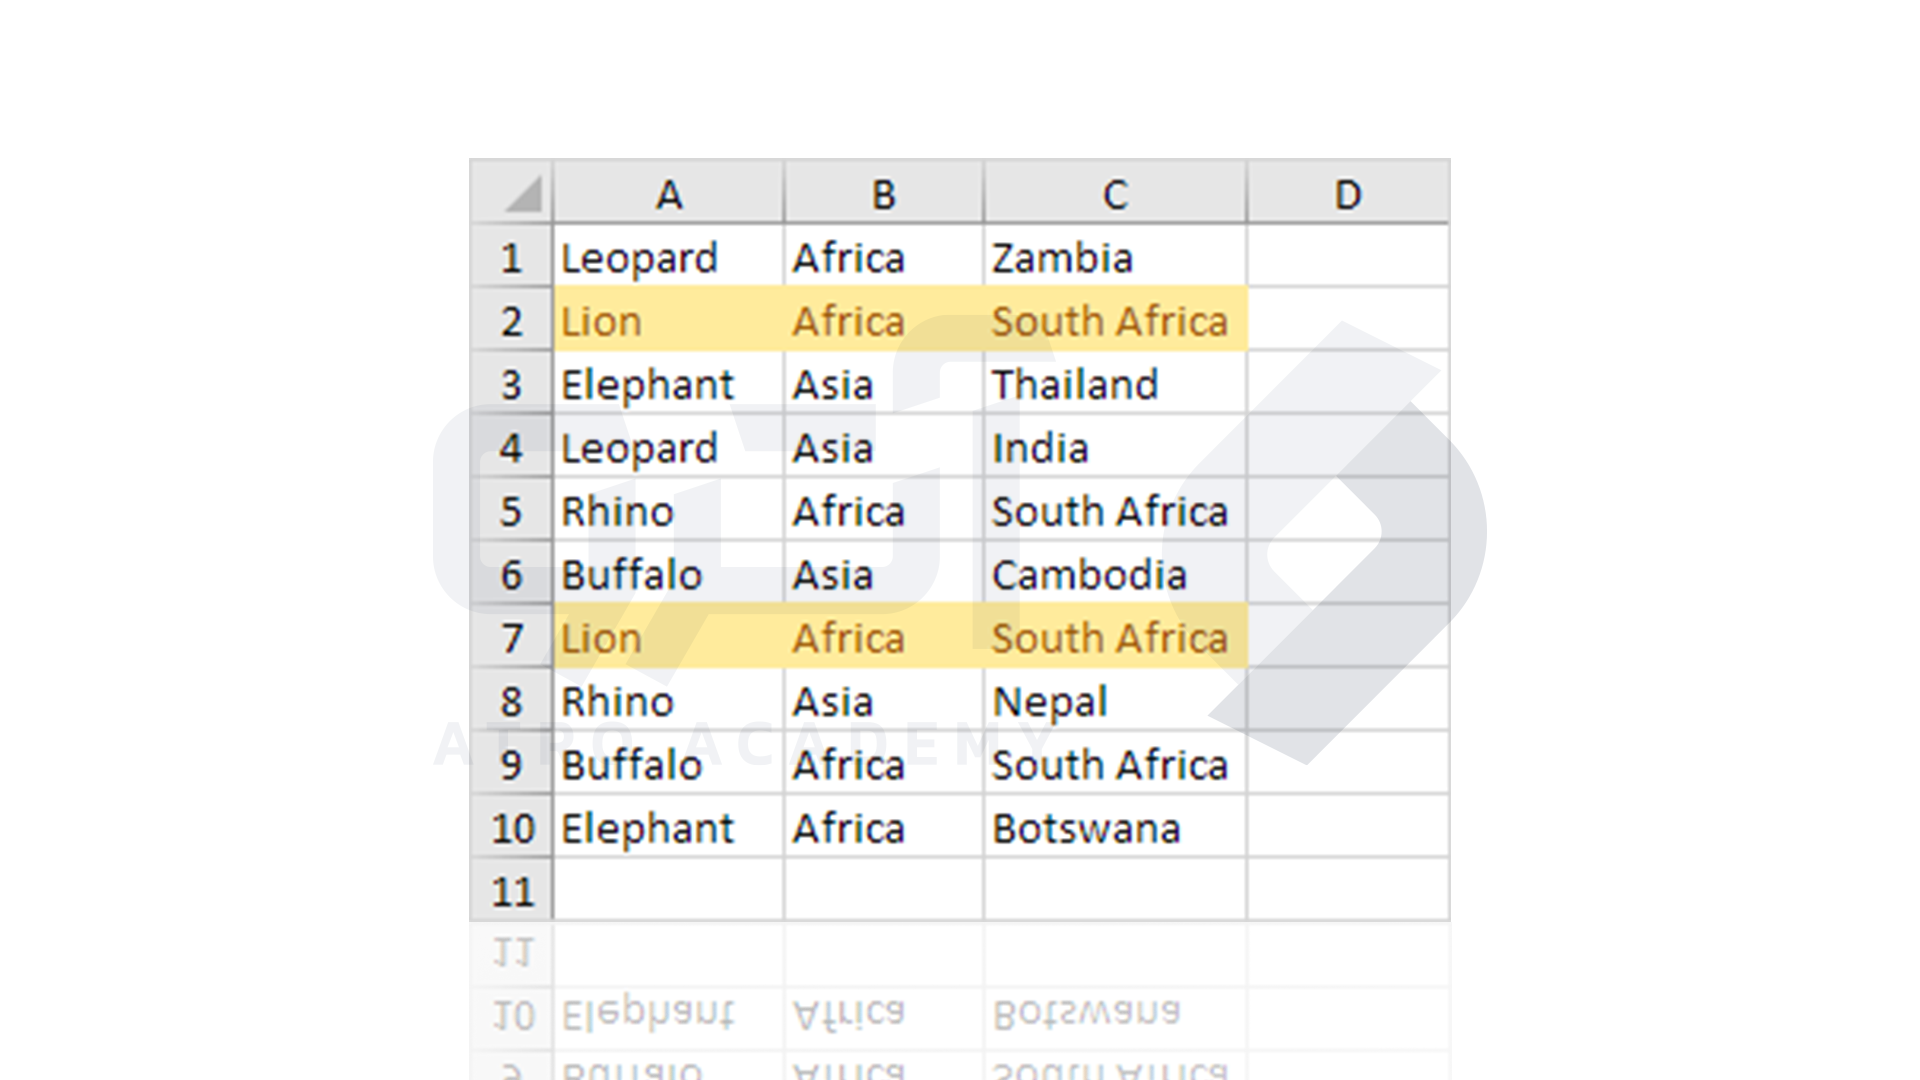
Task: Click Rhino cell in row 5
Action: click(x=669, y=510)
